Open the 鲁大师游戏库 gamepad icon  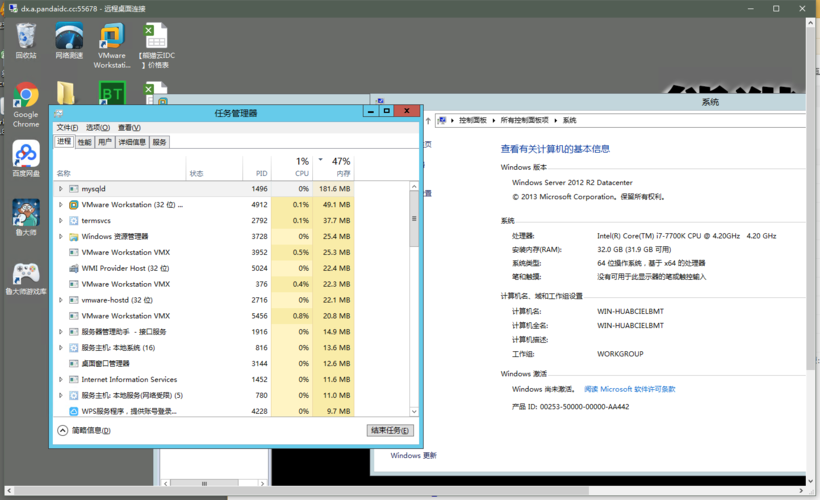26,279
